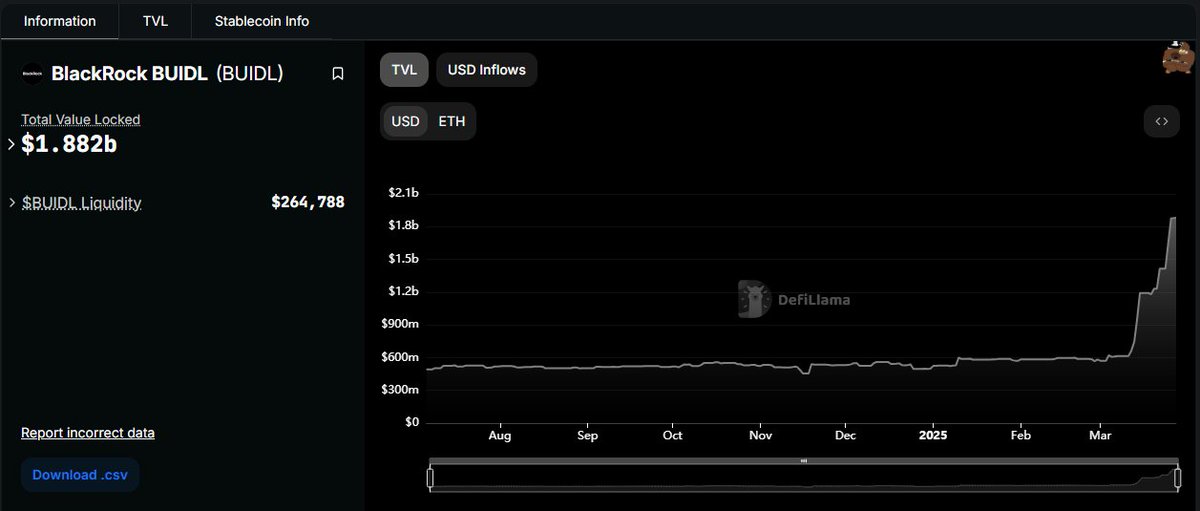Click the mini overview chart in the range selector
1200x511 pixels.
tap(803, 479)
